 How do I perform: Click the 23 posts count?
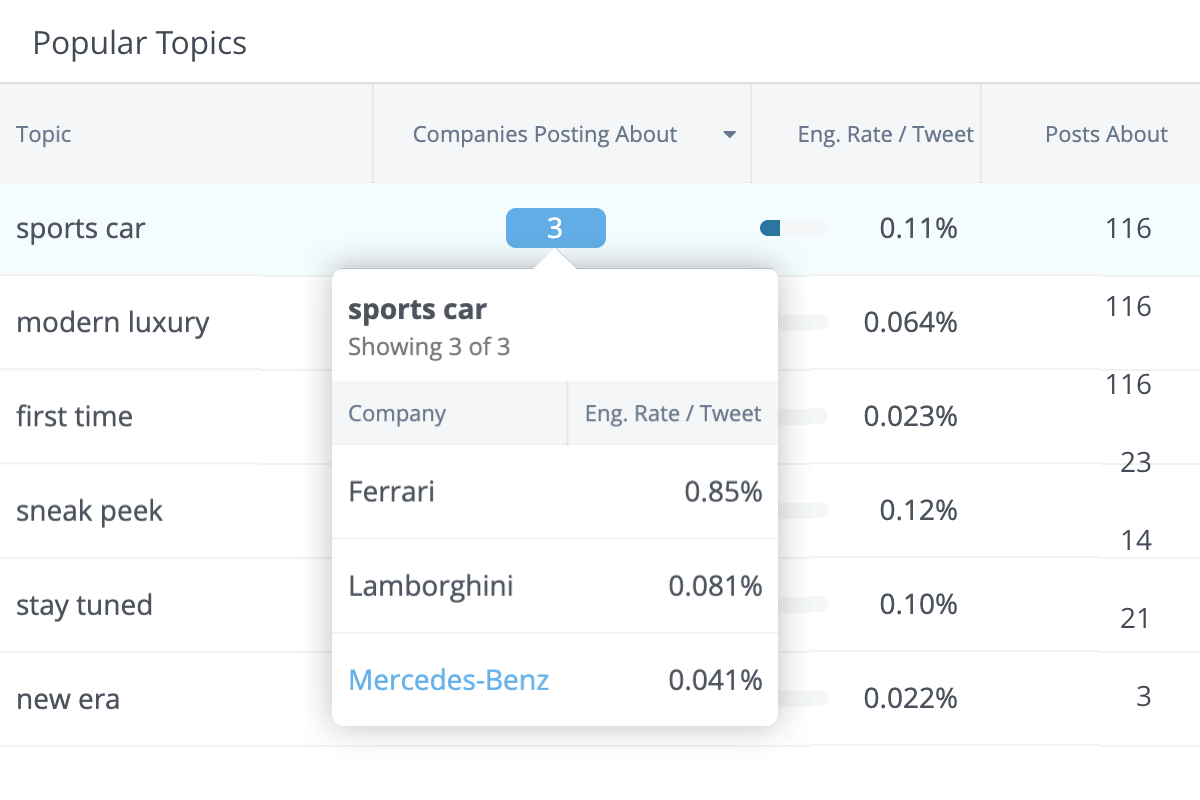pos(1136,463)
